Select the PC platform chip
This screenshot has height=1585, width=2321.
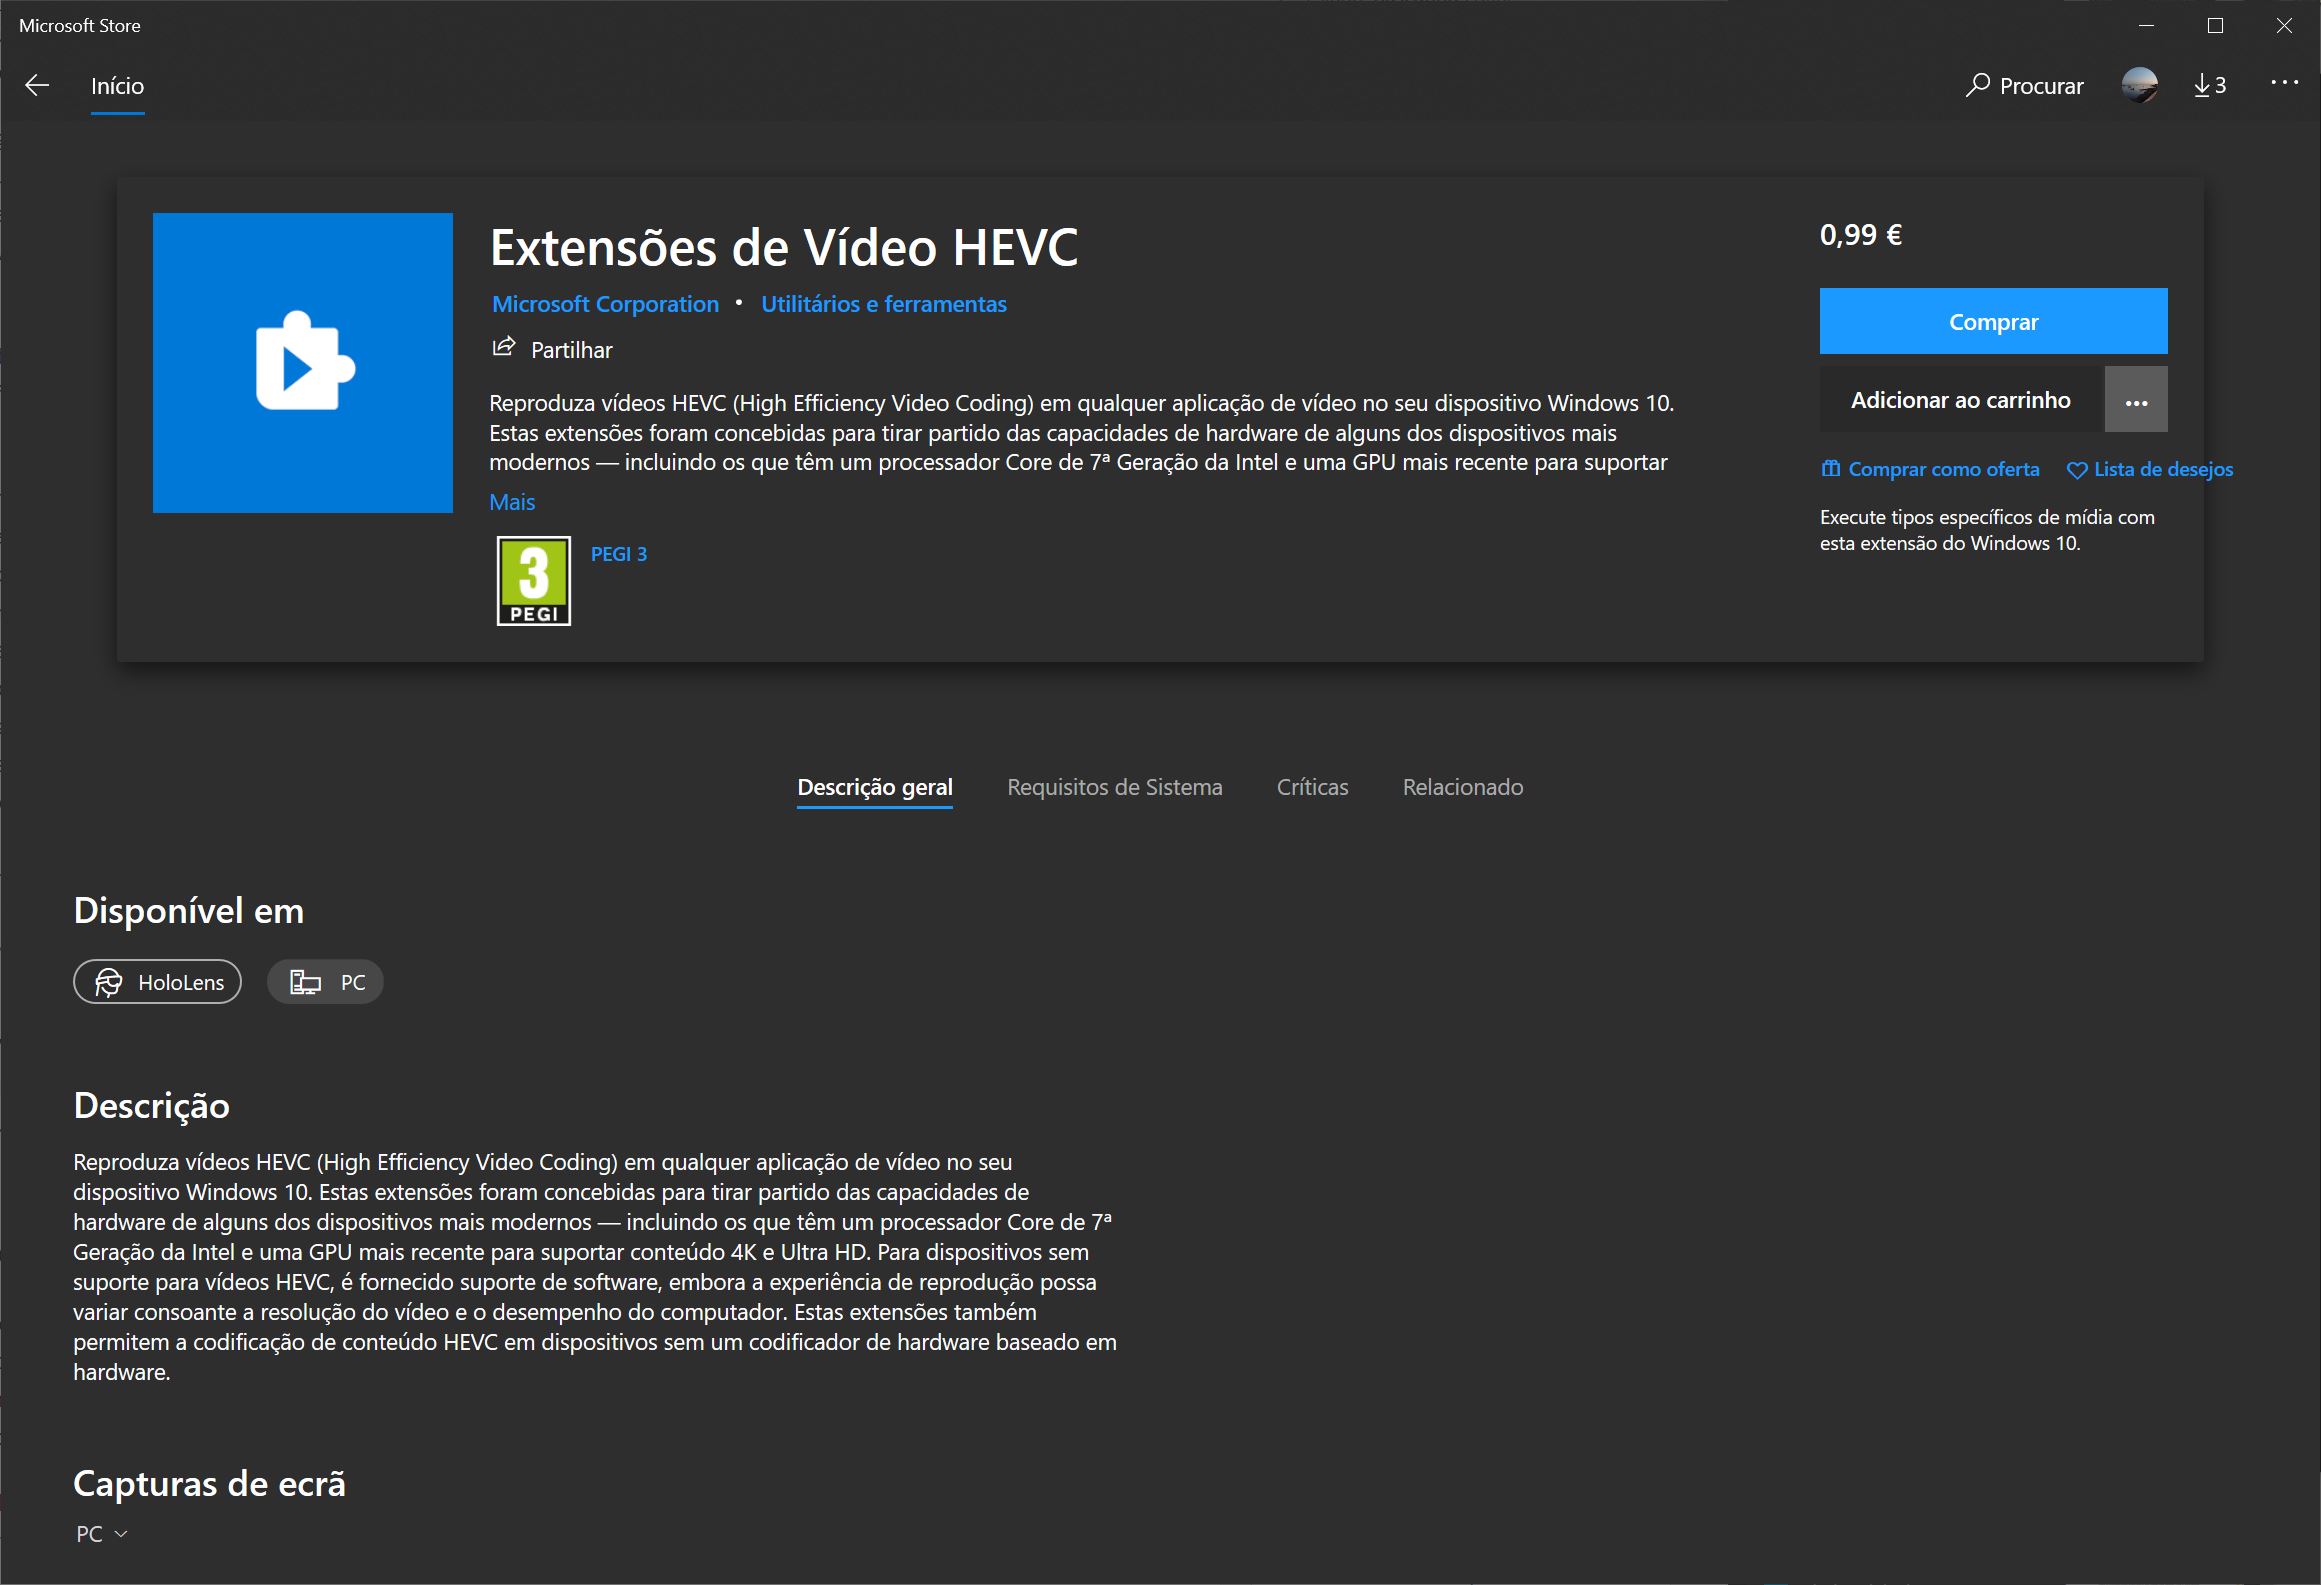pyautogui.click(x=326, y=982)
